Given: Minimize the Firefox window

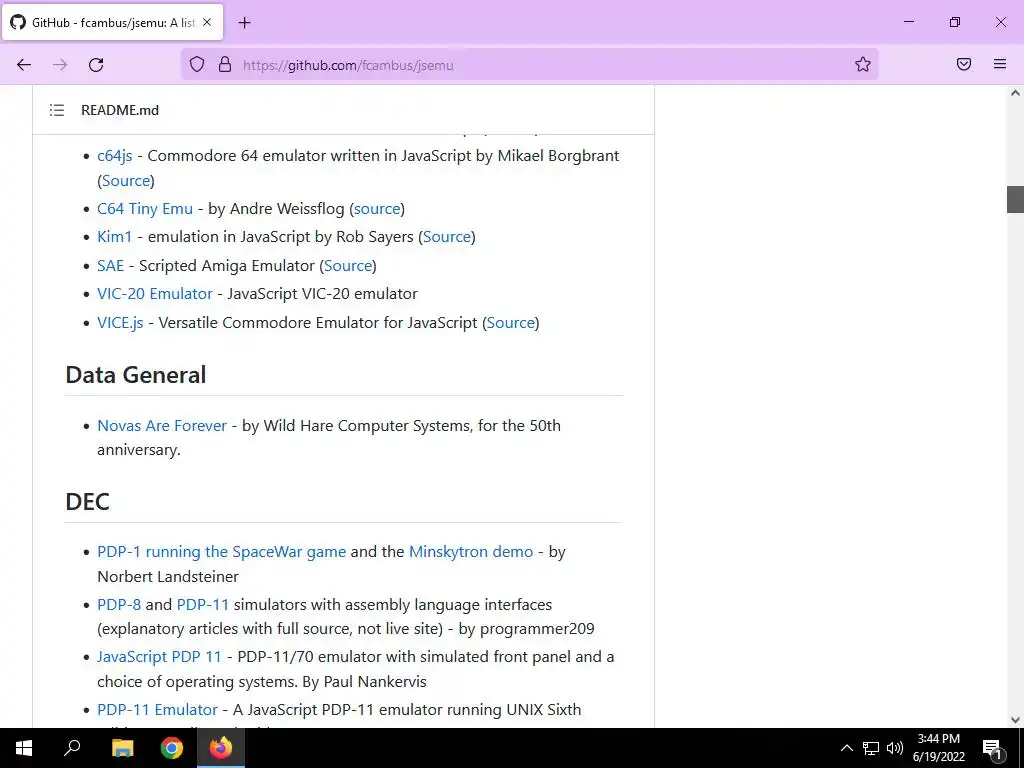Looking at the screenshot, I should [909, 22].
